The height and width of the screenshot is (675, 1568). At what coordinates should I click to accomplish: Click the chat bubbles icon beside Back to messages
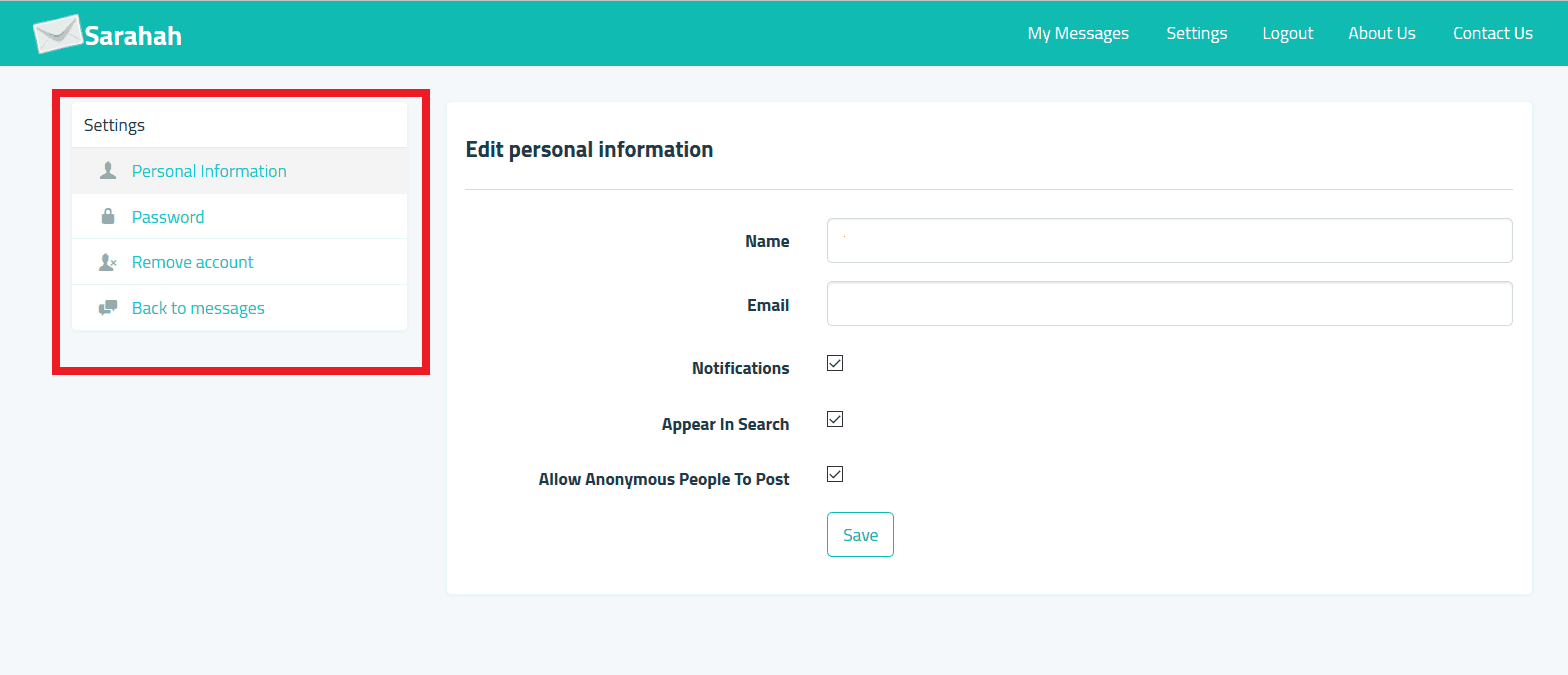[108, 308]
